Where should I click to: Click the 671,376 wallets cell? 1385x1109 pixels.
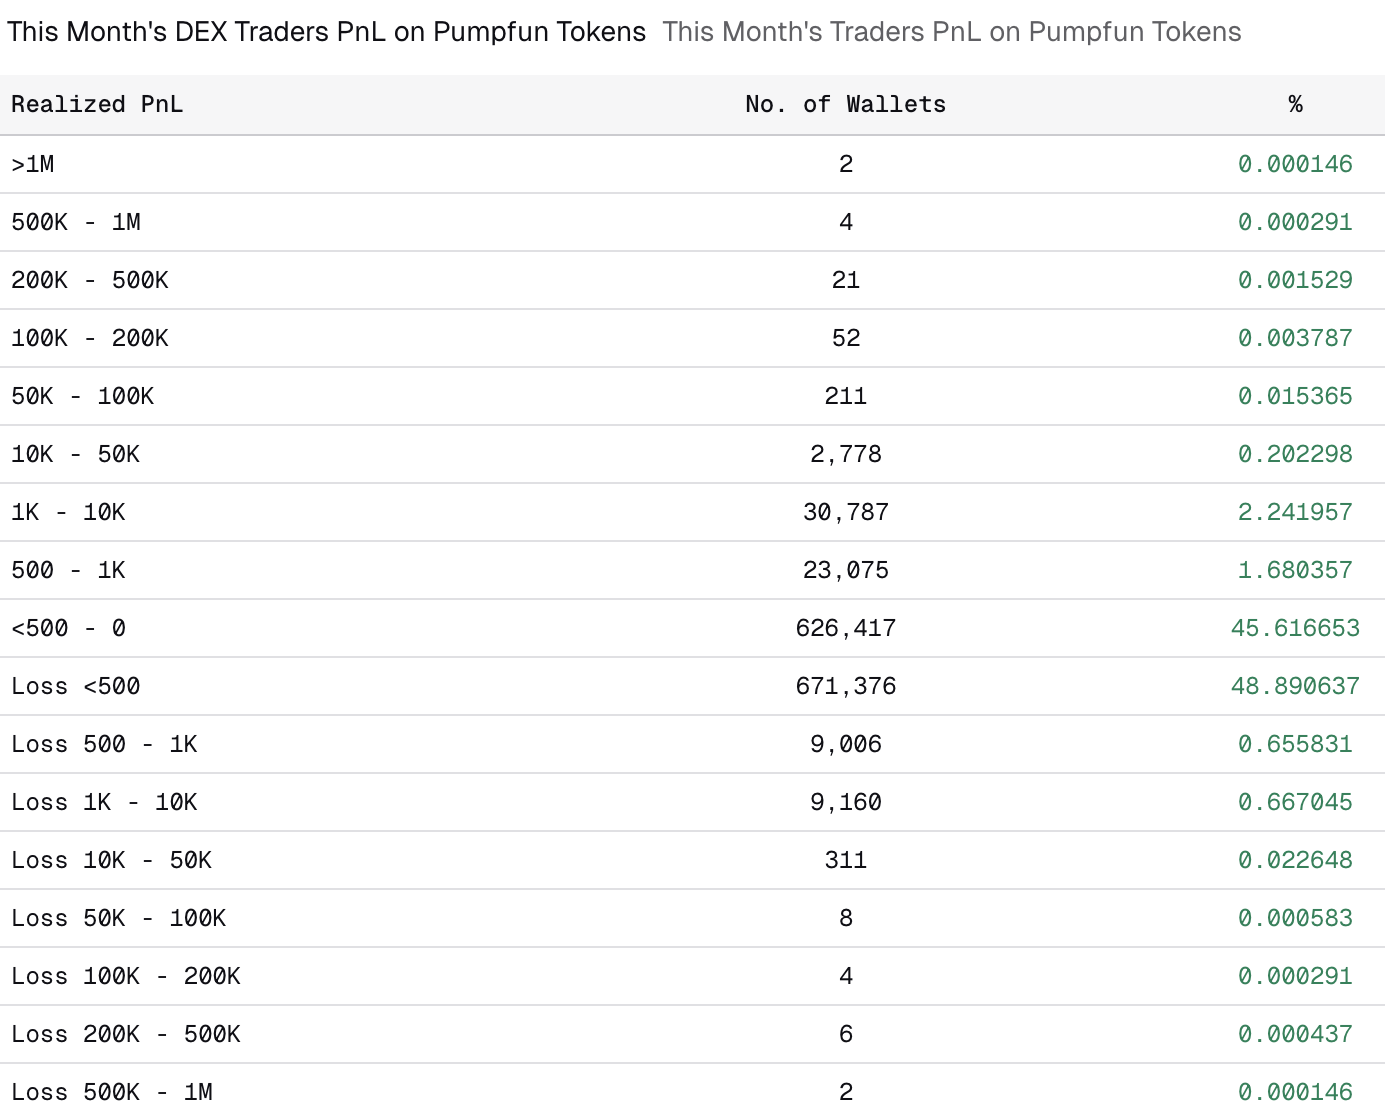pos(845,686)
